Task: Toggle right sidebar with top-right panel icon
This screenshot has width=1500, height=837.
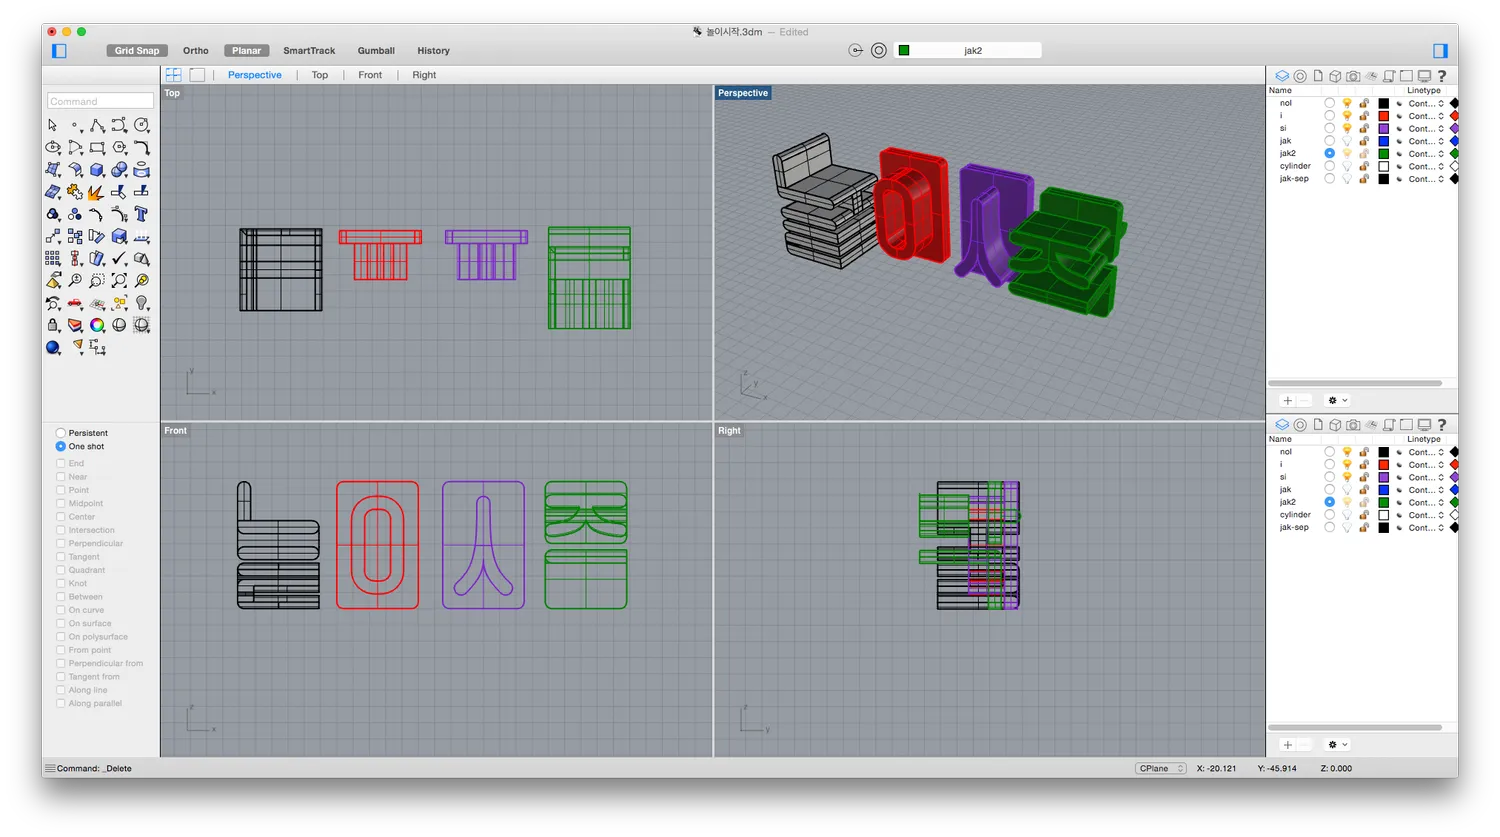Action: tap(1440, 50)
